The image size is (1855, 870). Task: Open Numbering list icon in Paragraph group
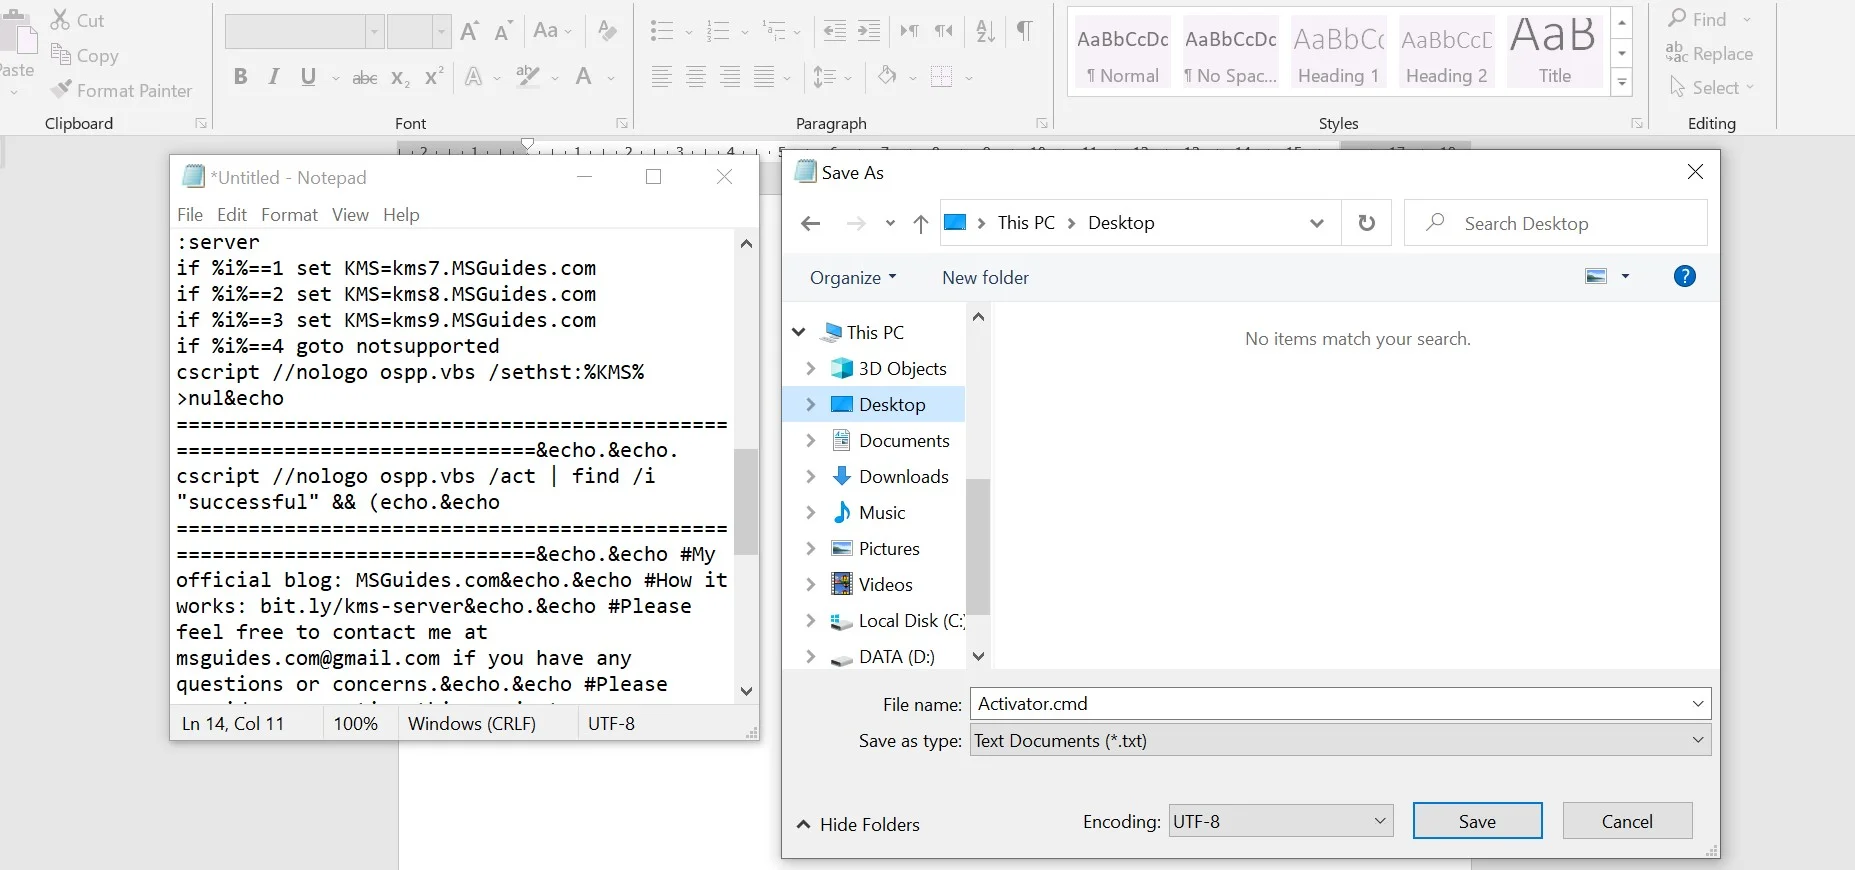tap(717, 31)
